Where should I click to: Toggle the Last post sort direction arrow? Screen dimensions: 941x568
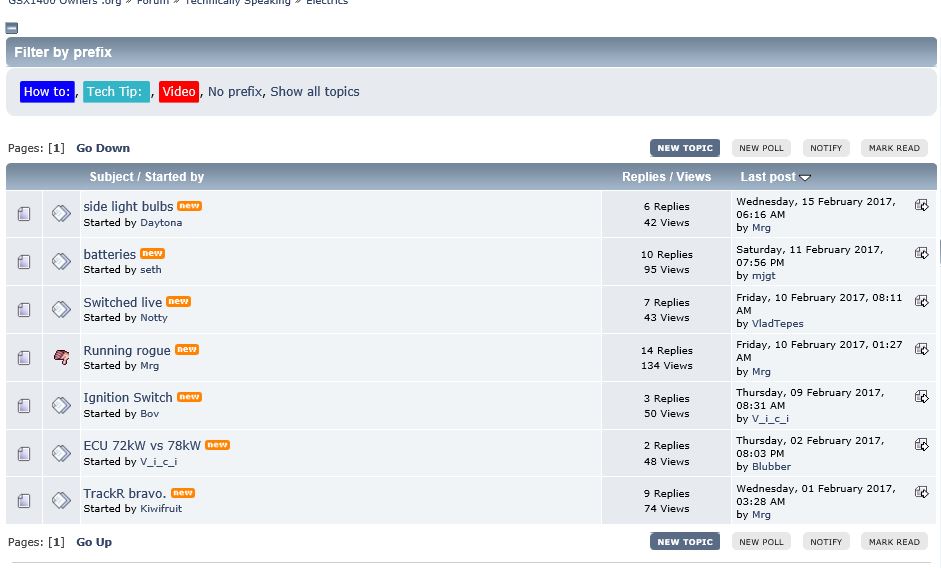click(x=805, y=178)
